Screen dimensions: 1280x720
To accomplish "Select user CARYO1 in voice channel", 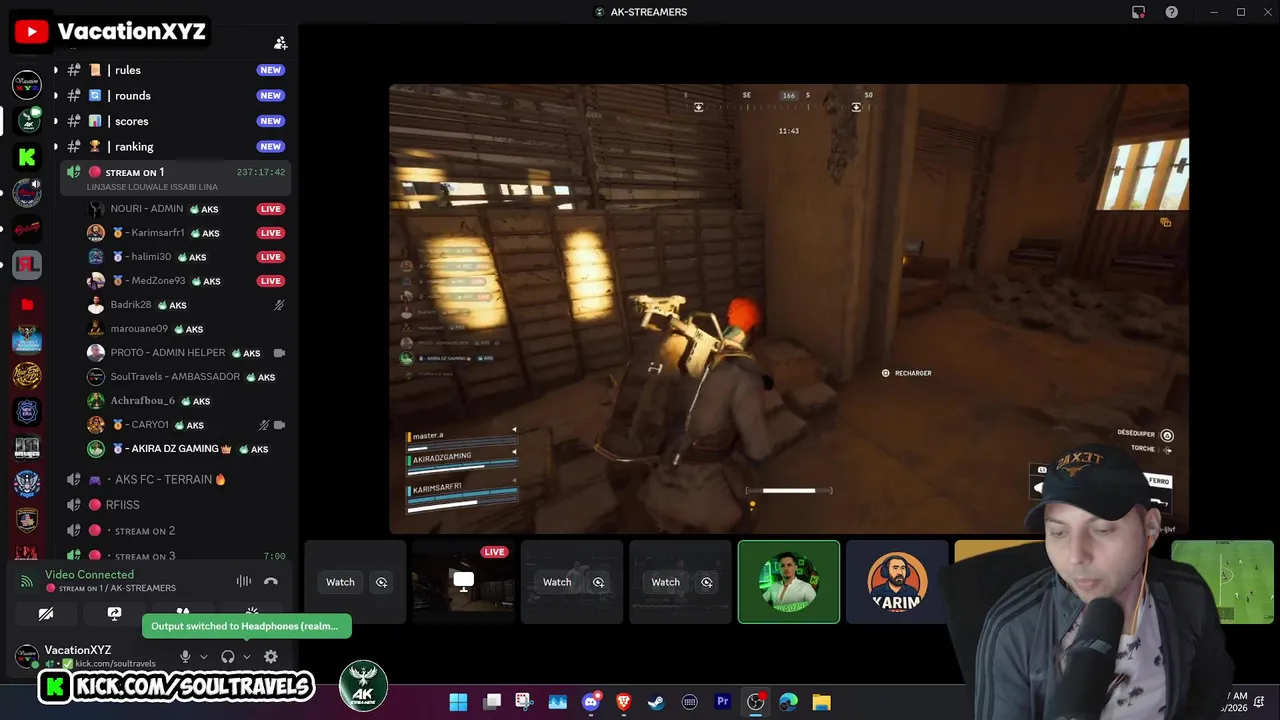I will coord(186,425).
